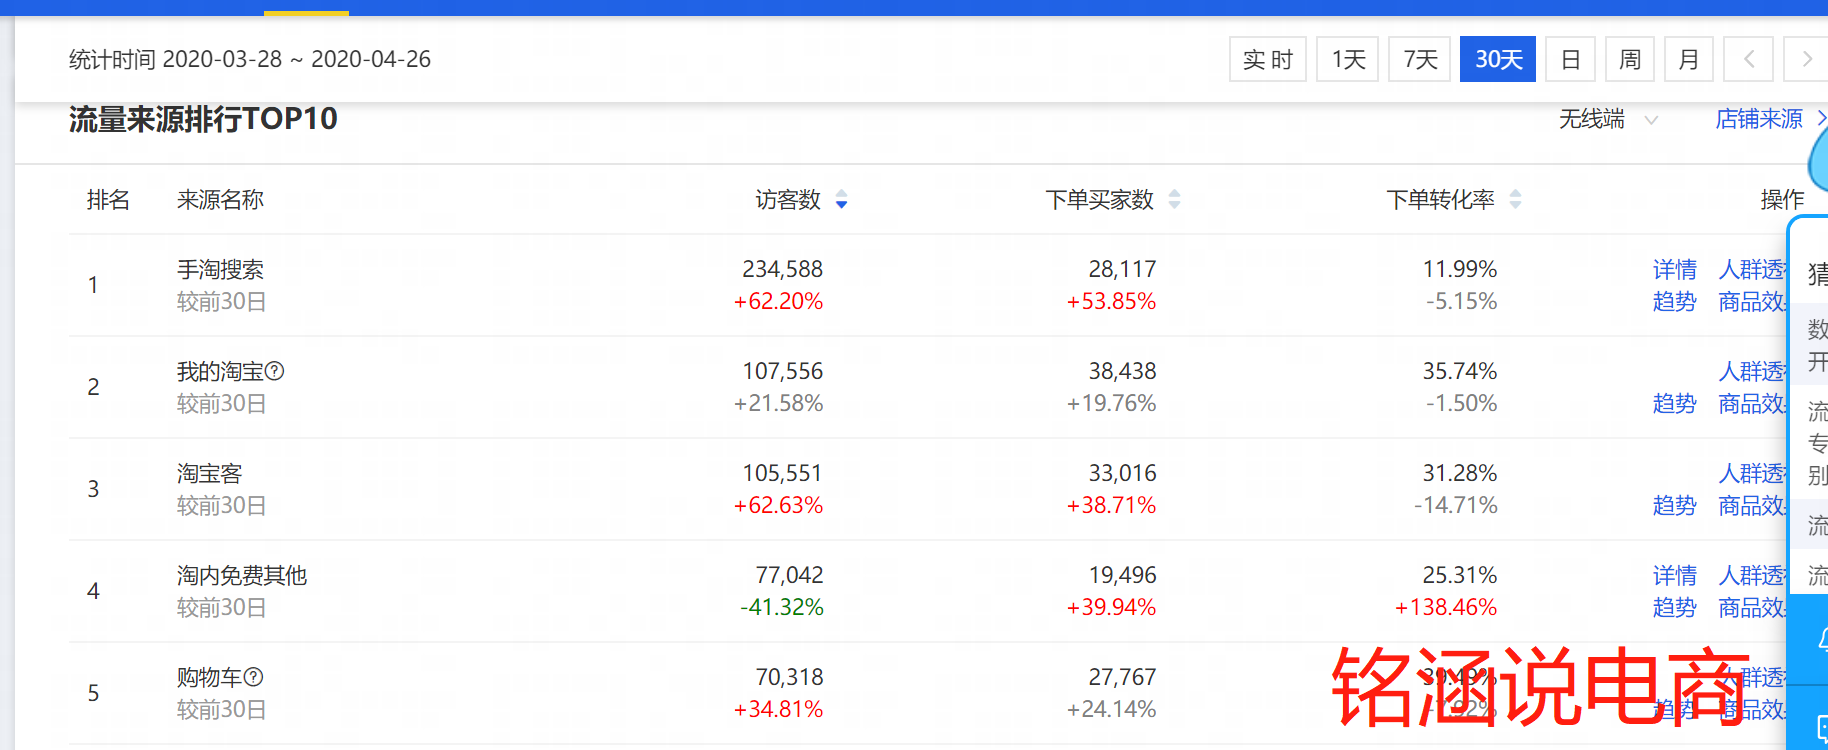Switch to the 7天 range
The image size is (1828, 750).
pyautogui.click(x=1419, y=59)
